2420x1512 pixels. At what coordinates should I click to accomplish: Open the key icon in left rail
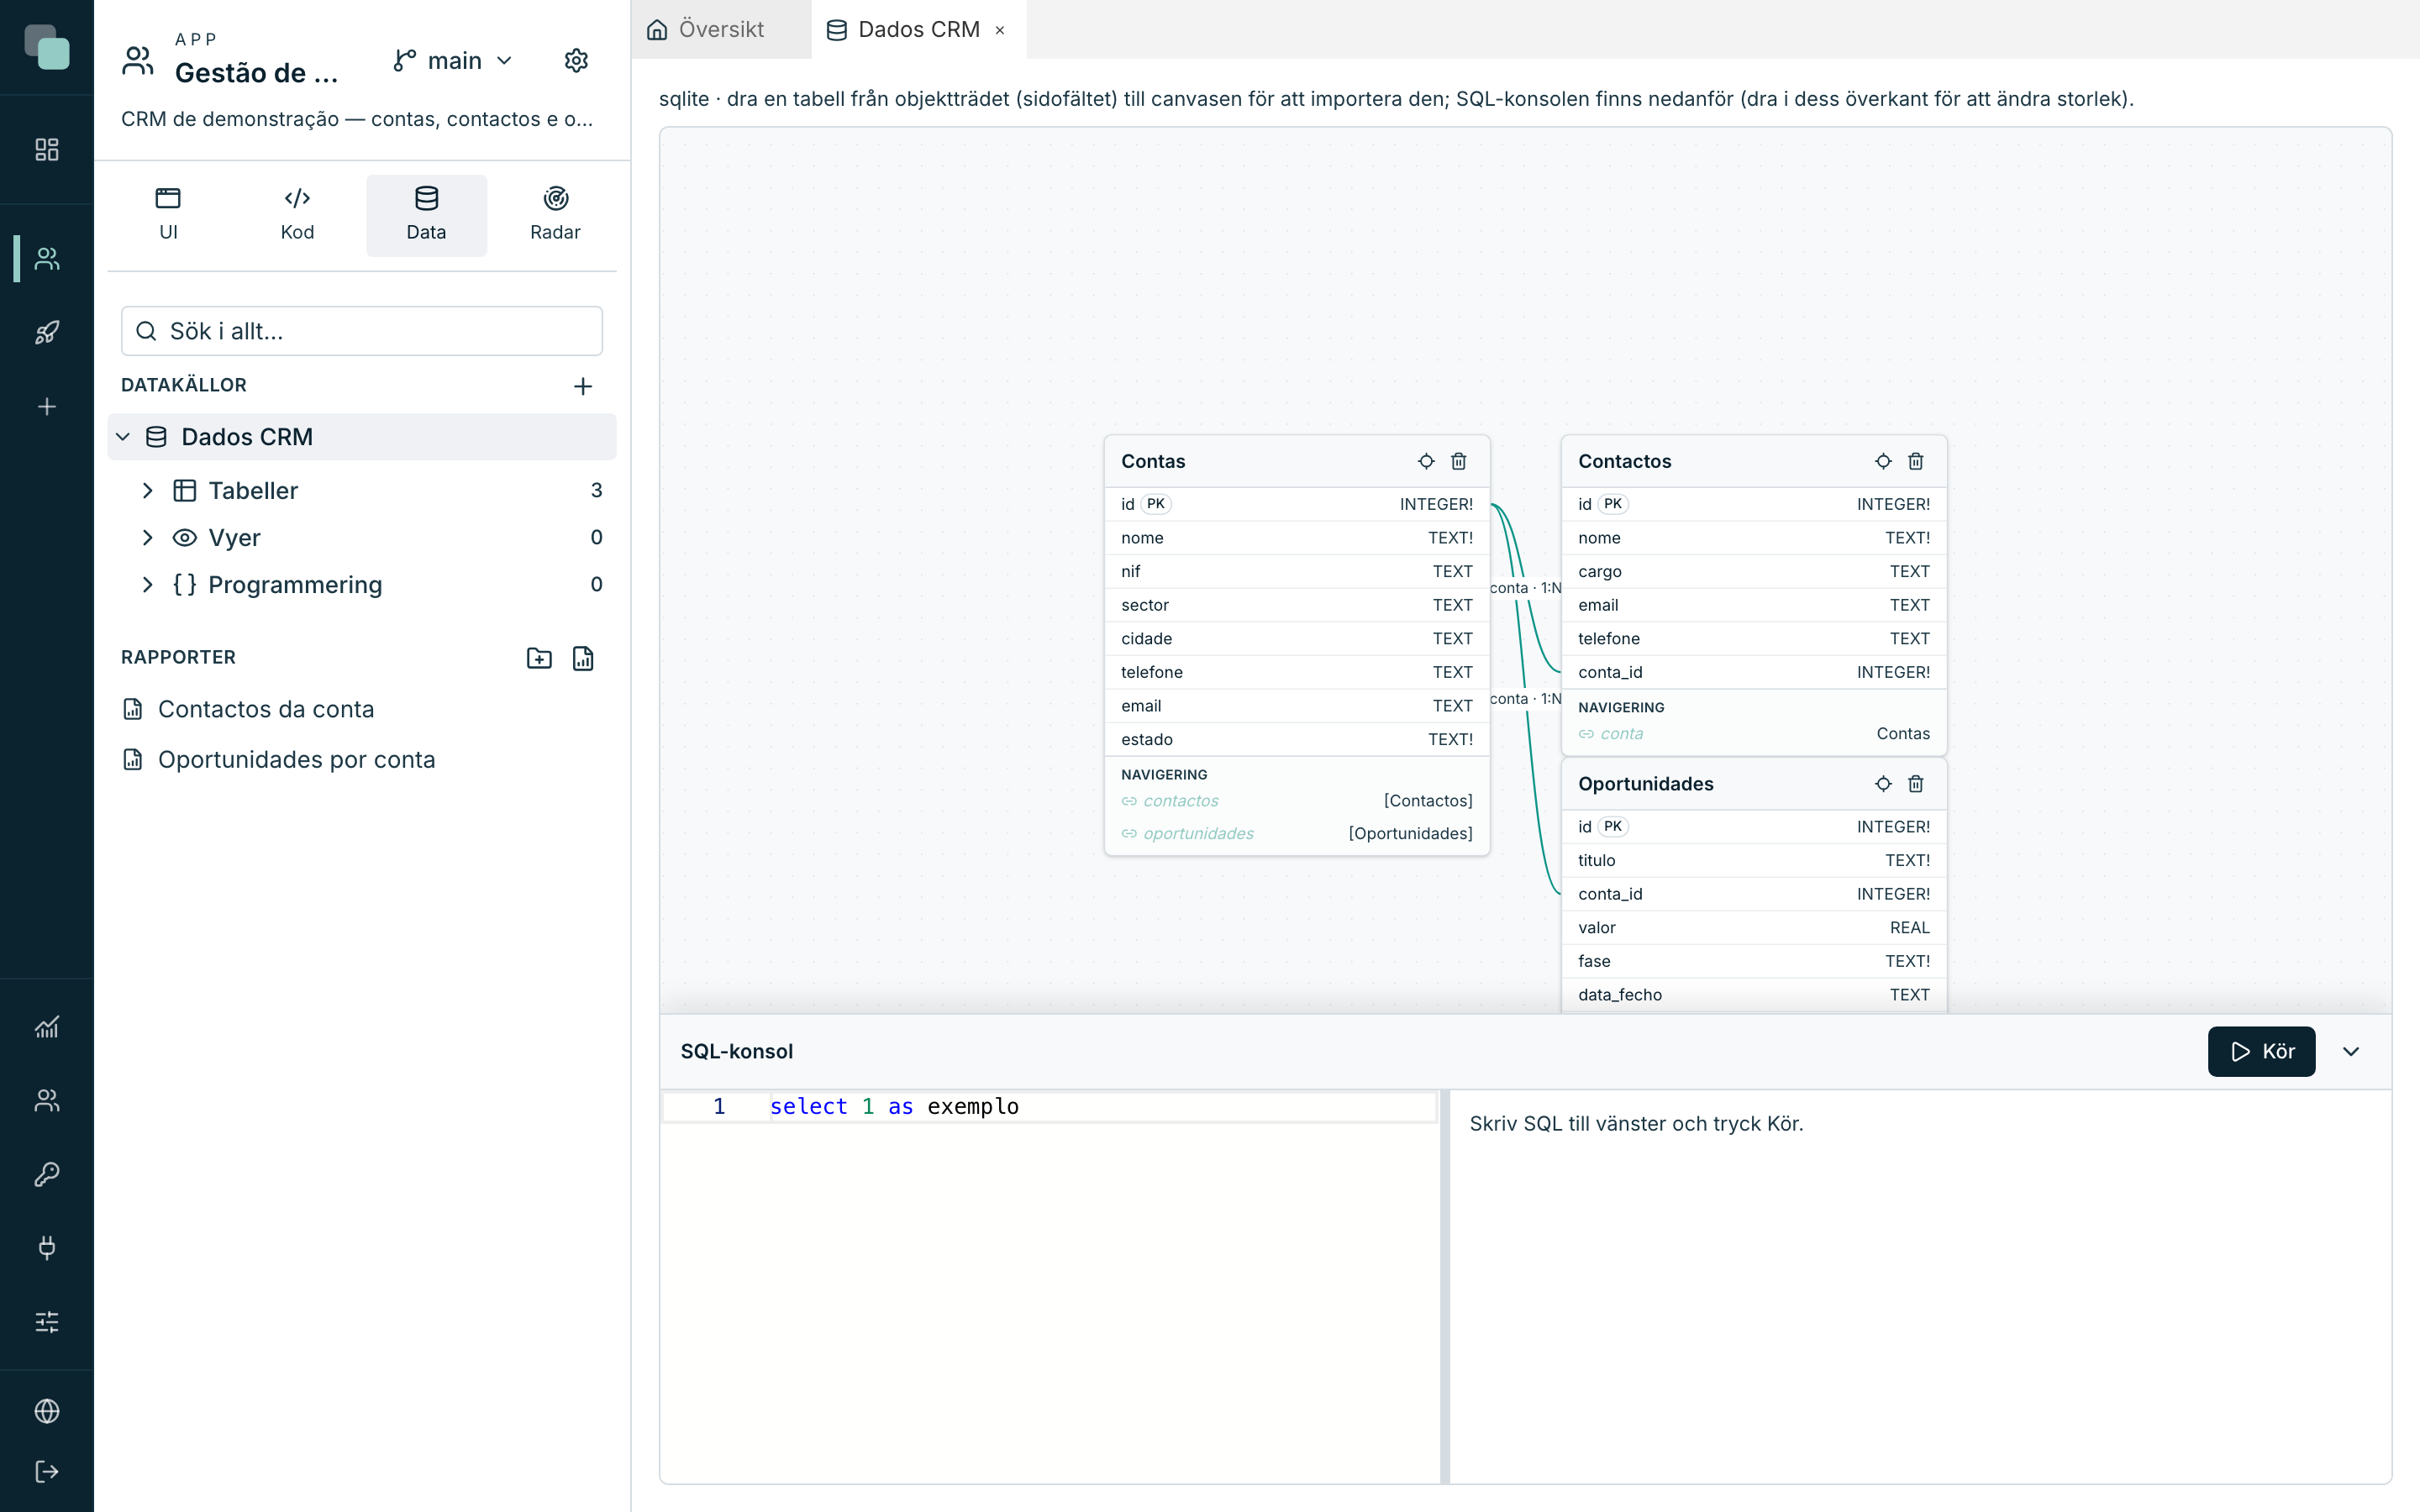click(x=47, y=1174)
